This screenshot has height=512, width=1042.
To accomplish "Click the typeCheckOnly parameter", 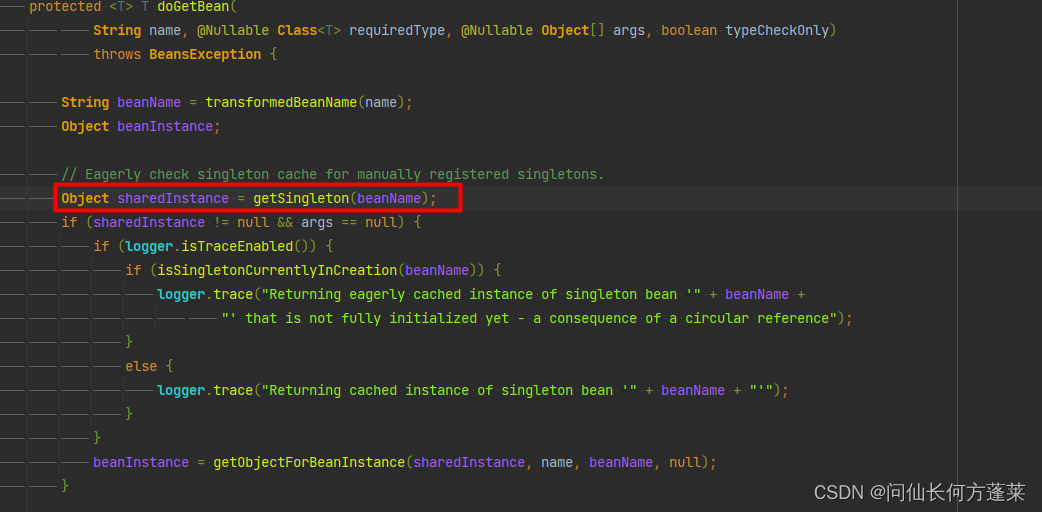I will [x=777, y=31].
